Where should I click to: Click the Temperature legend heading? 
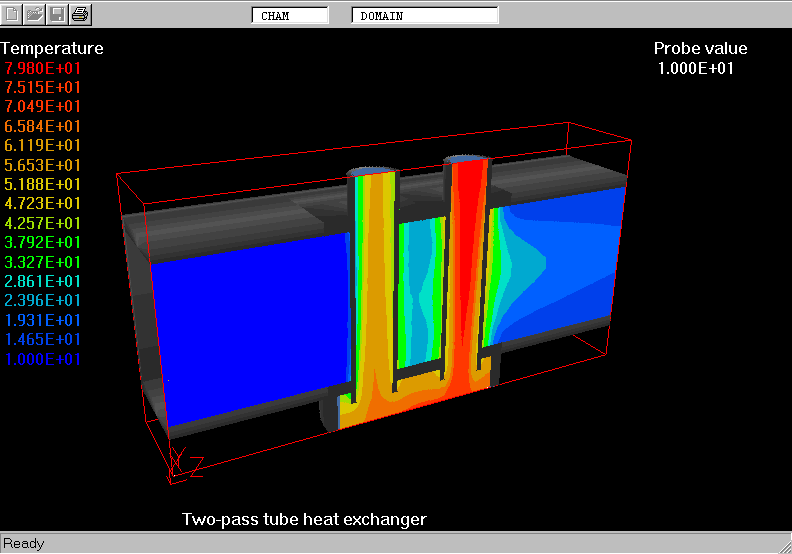click(52, 48)
